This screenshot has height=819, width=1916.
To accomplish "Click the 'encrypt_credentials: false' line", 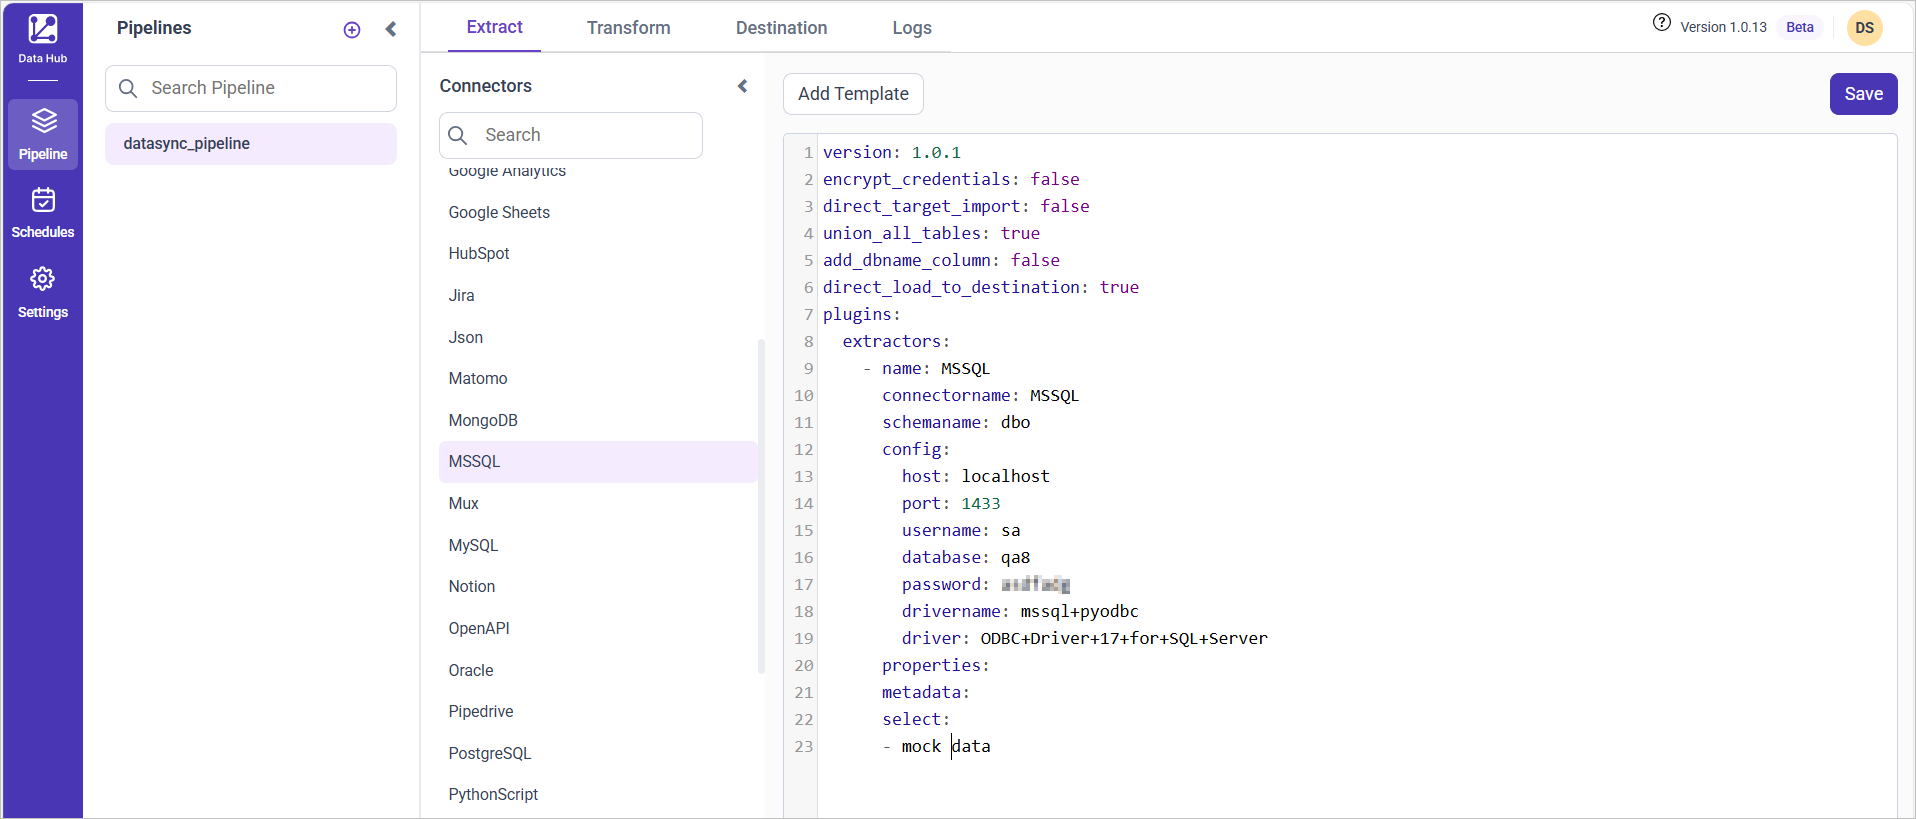I will coord(951,179).
